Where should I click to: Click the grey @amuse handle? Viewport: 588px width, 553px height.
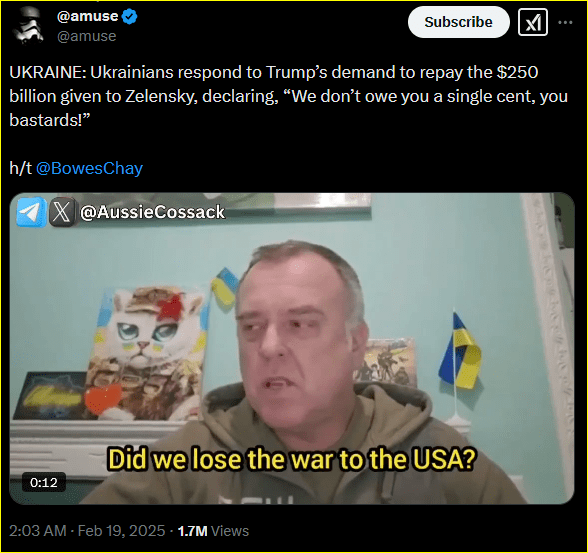[x=87, y=36]
